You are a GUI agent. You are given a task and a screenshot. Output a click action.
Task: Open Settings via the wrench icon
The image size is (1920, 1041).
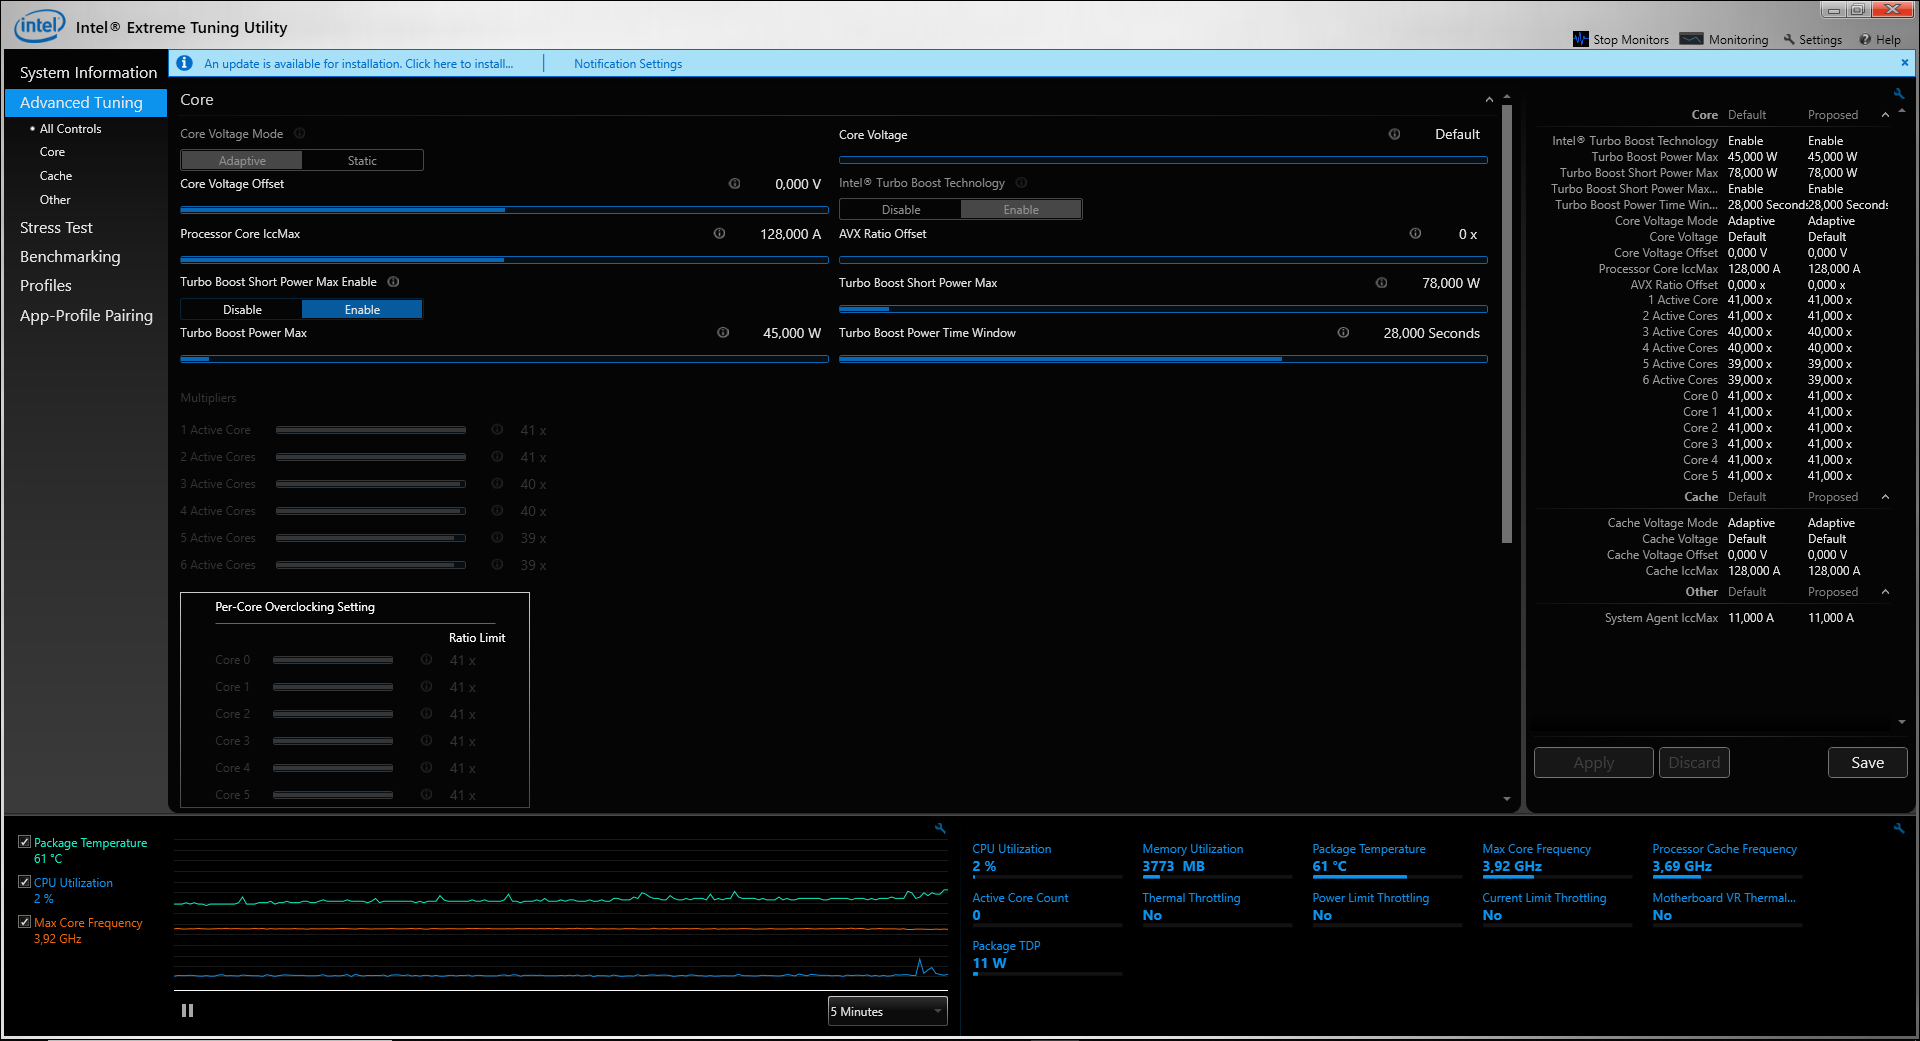click(x=1789, y=40)
